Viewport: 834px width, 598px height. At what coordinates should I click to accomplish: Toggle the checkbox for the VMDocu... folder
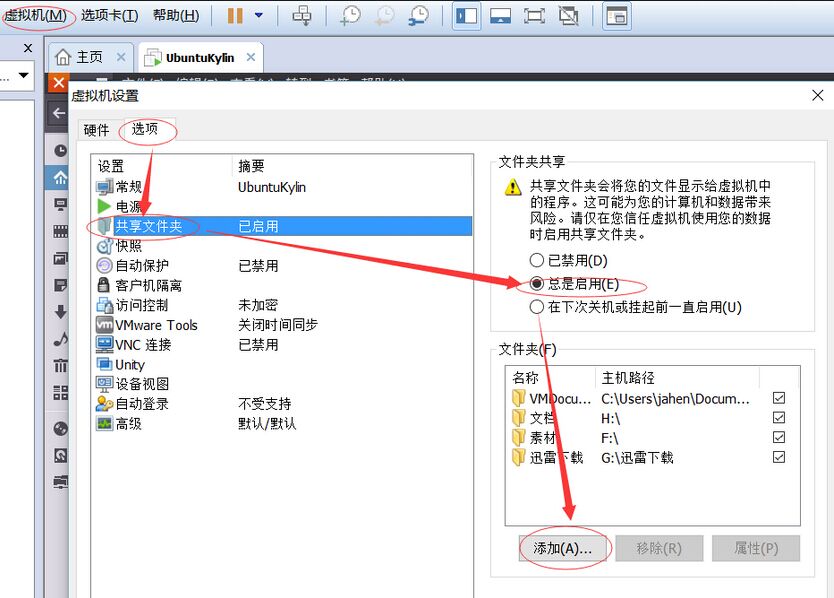tap(779, 398)
